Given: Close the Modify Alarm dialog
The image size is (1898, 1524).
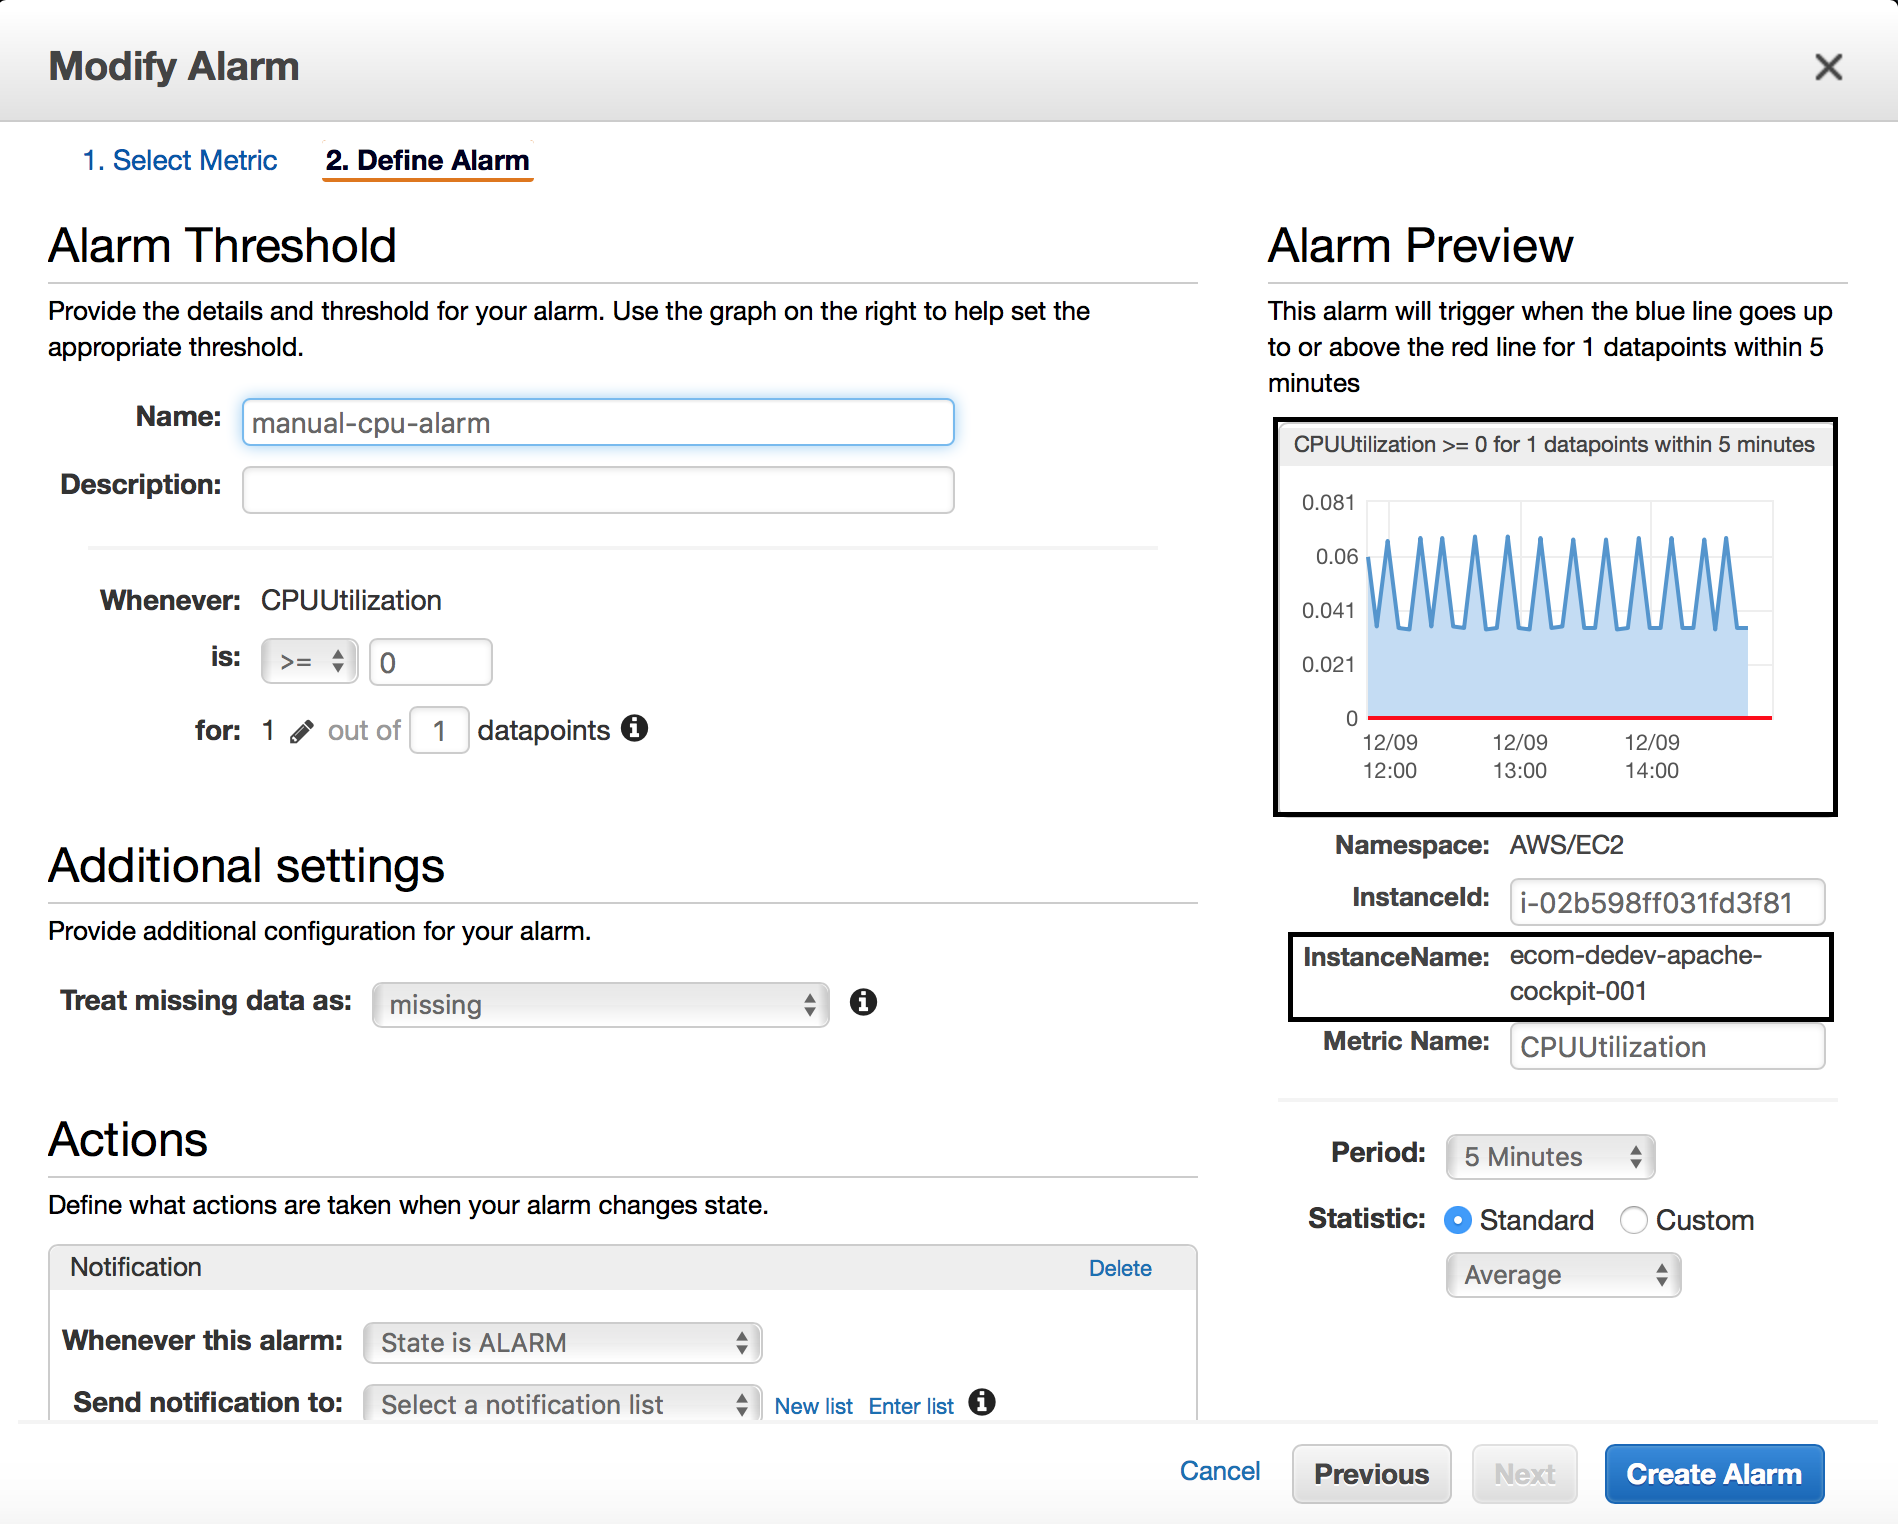Looking at the screenshot, I should (1828, 67).
